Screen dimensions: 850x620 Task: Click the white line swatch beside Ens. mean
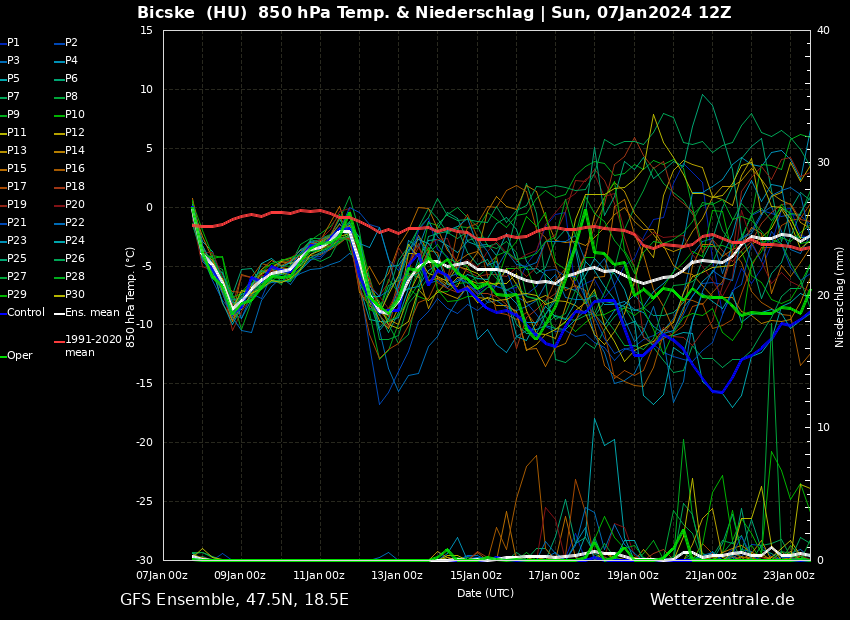[59, 313]
